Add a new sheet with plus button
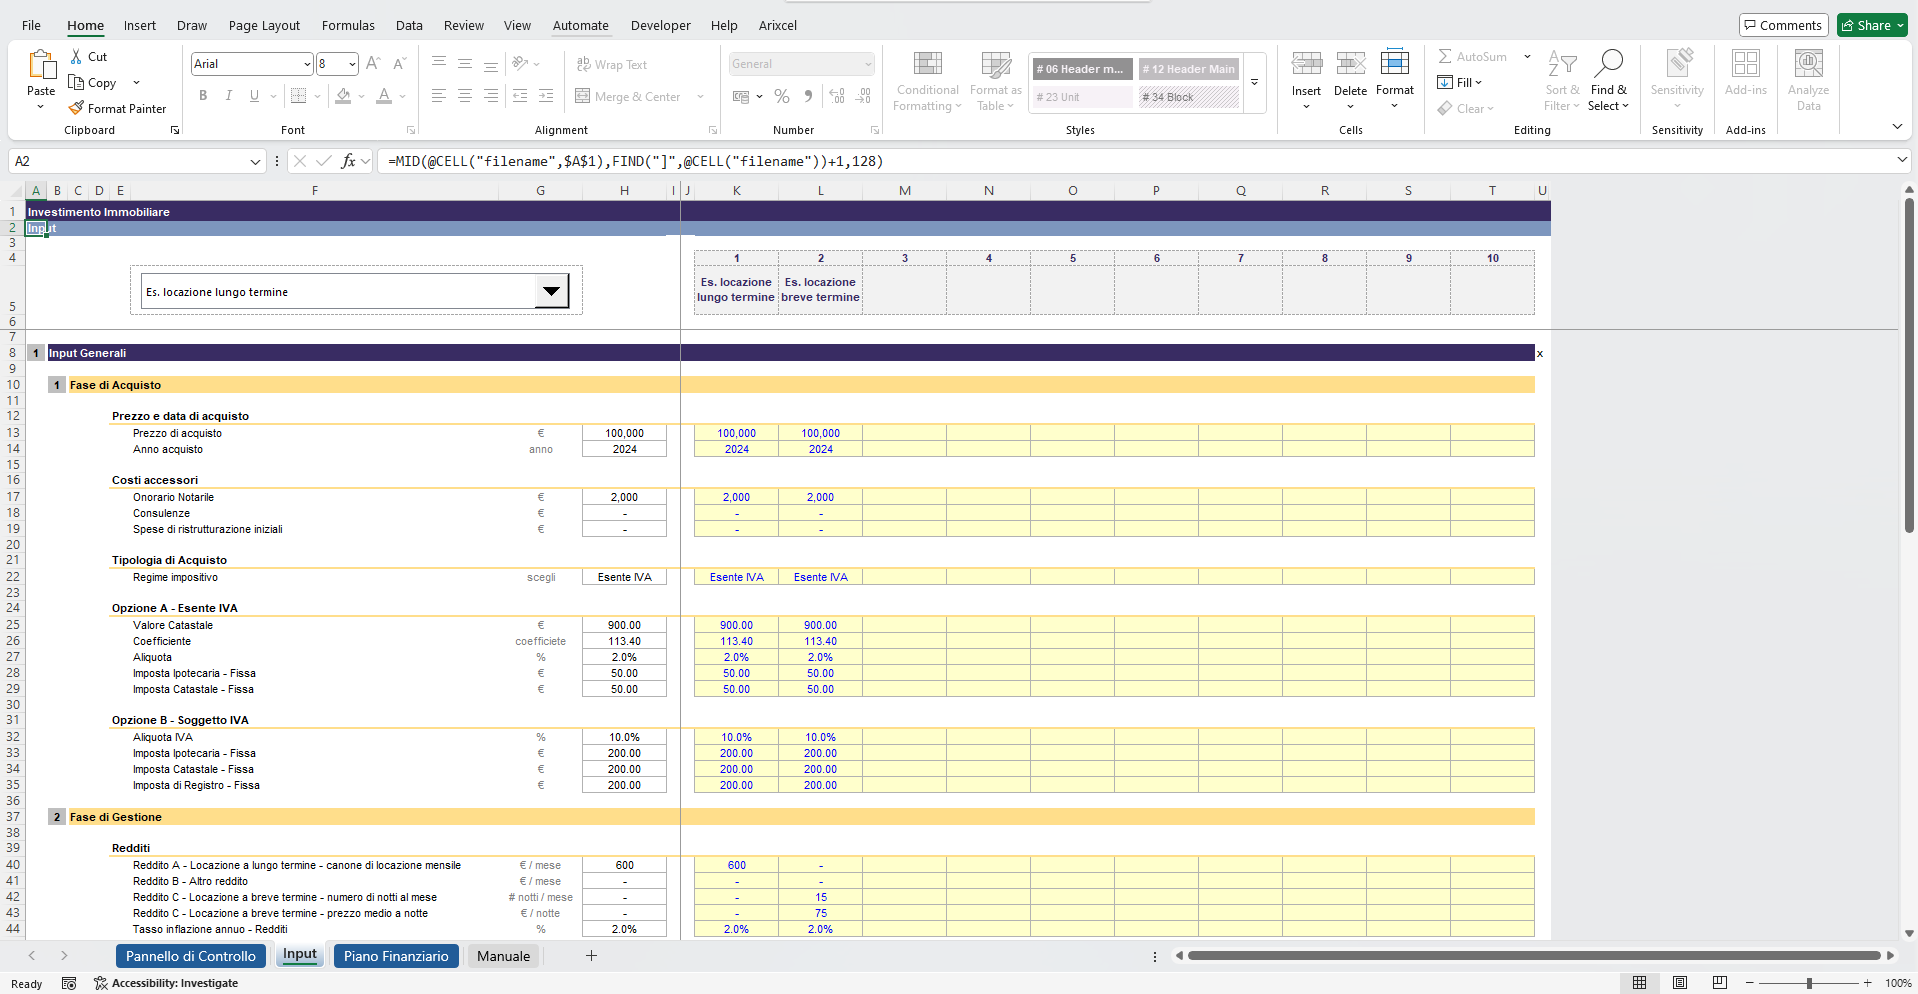Image resolution: width=1918 pixels, height=994 pixels. pyautogui.click(x=591, y=956)
